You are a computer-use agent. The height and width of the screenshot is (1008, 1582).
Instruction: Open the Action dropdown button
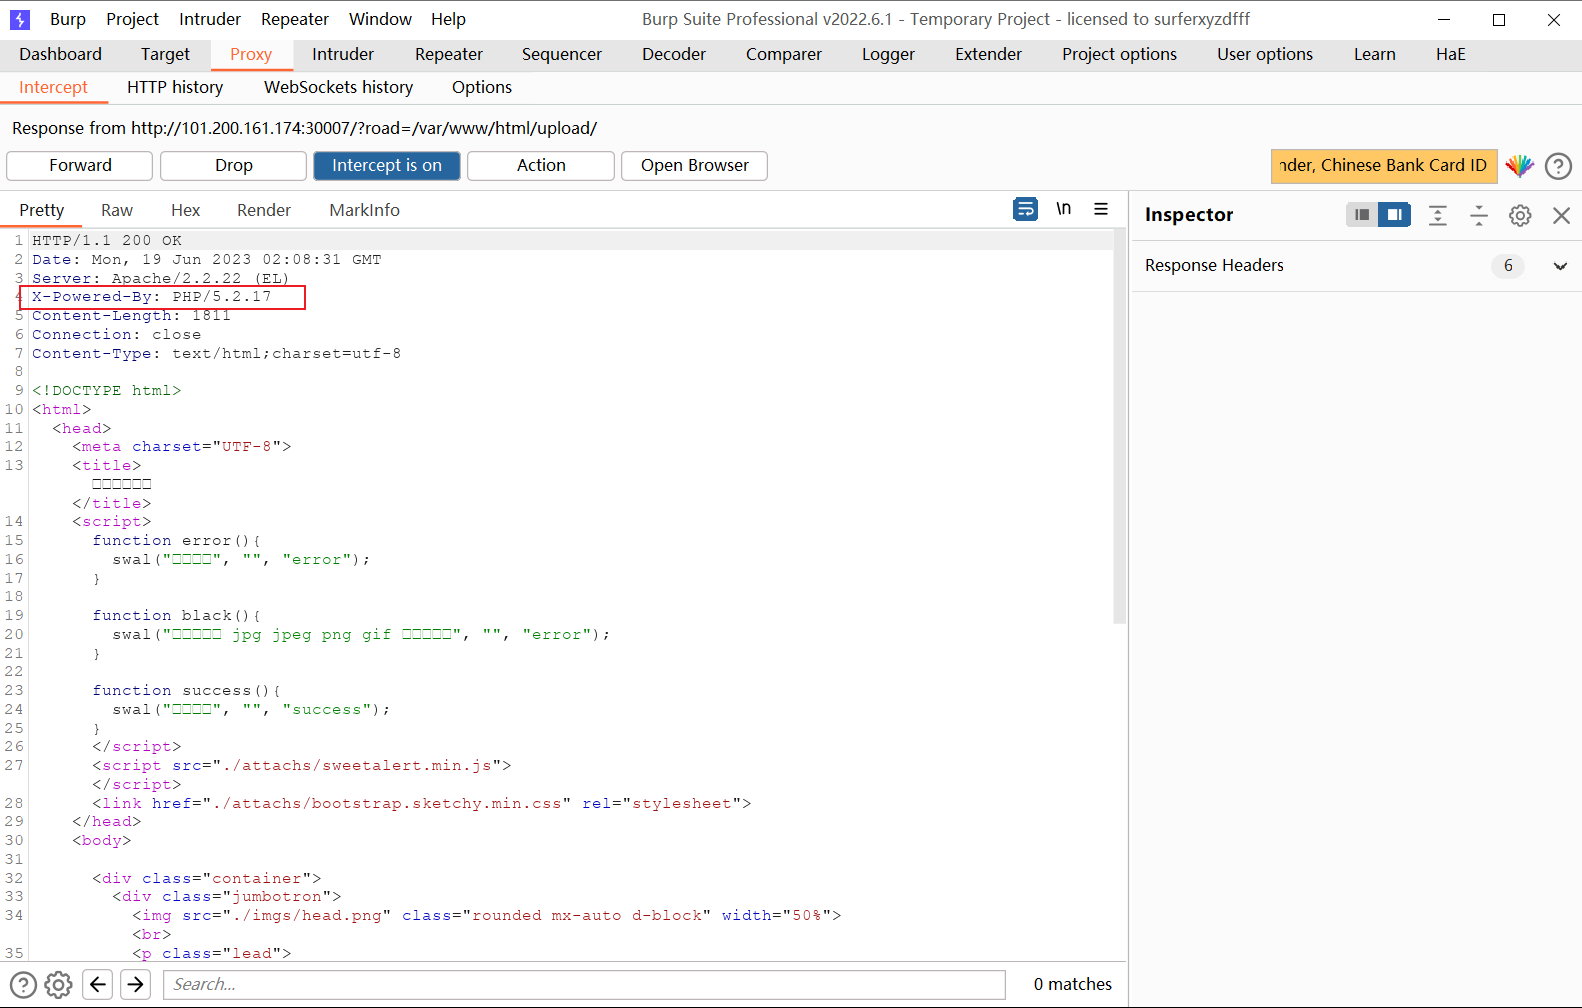coord(541,166)
